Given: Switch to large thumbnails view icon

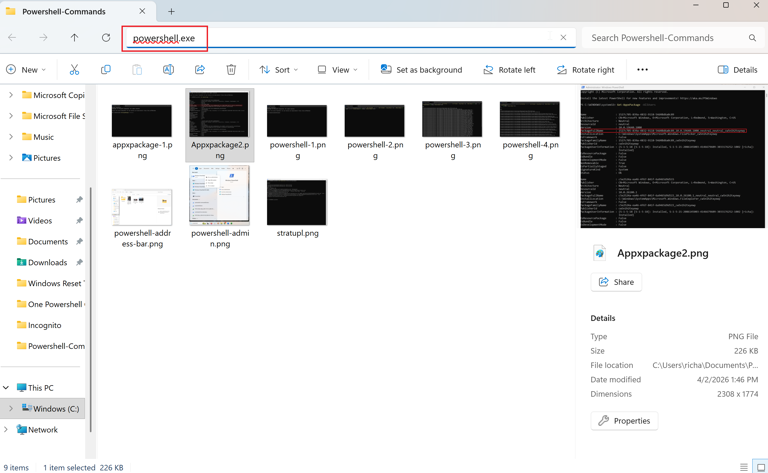Looking at the screenshot, I should point(761,467).
